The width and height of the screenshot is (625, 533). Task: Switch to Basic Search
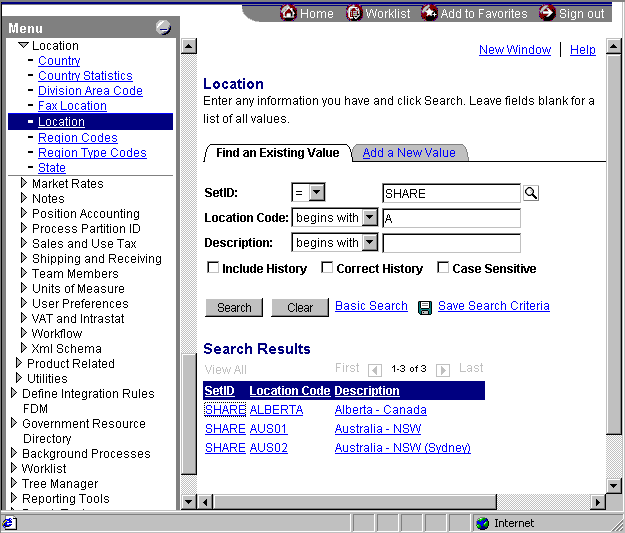click(371, 306)
